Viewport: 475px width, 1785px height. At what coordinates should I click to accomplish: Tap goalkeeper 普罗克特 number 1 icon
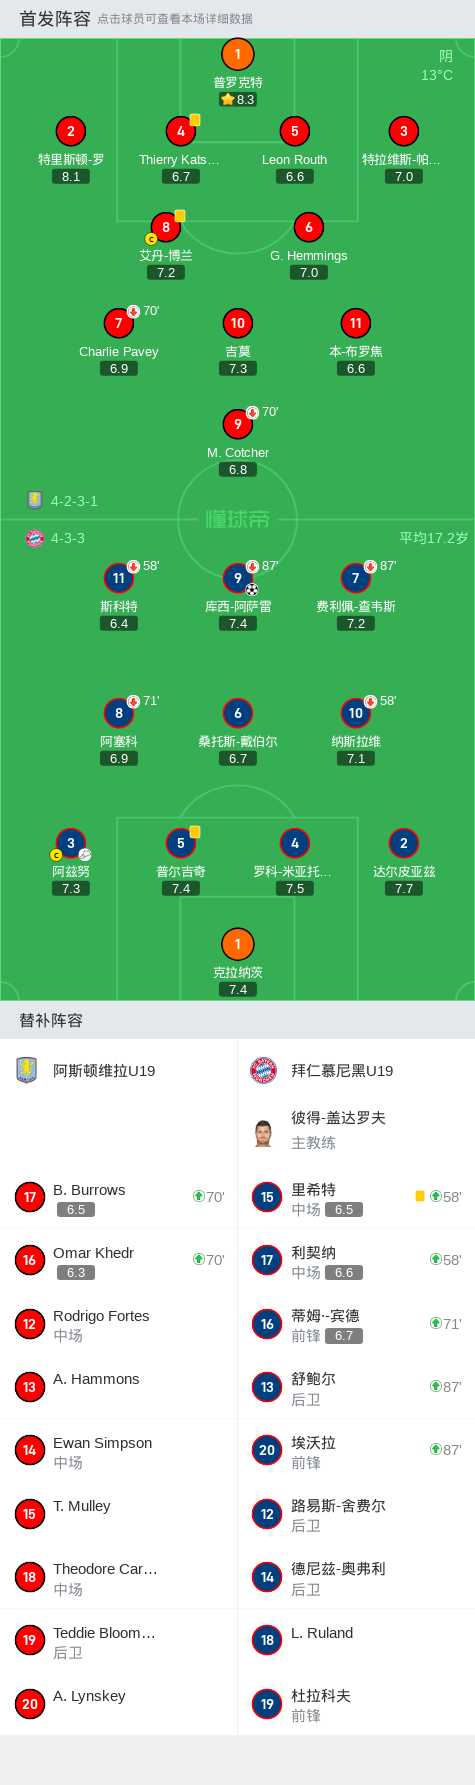(x=237, y=54)
